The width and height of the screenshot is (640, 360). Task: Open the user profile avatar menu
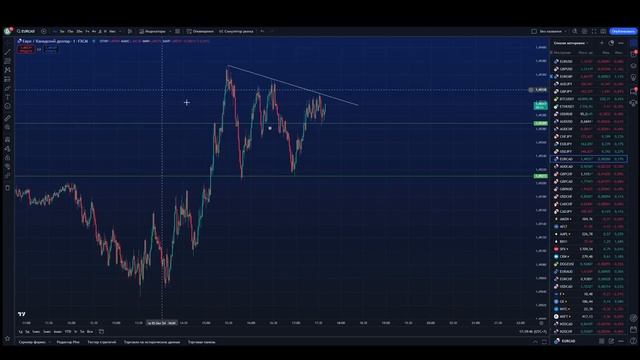coord(8,31)
